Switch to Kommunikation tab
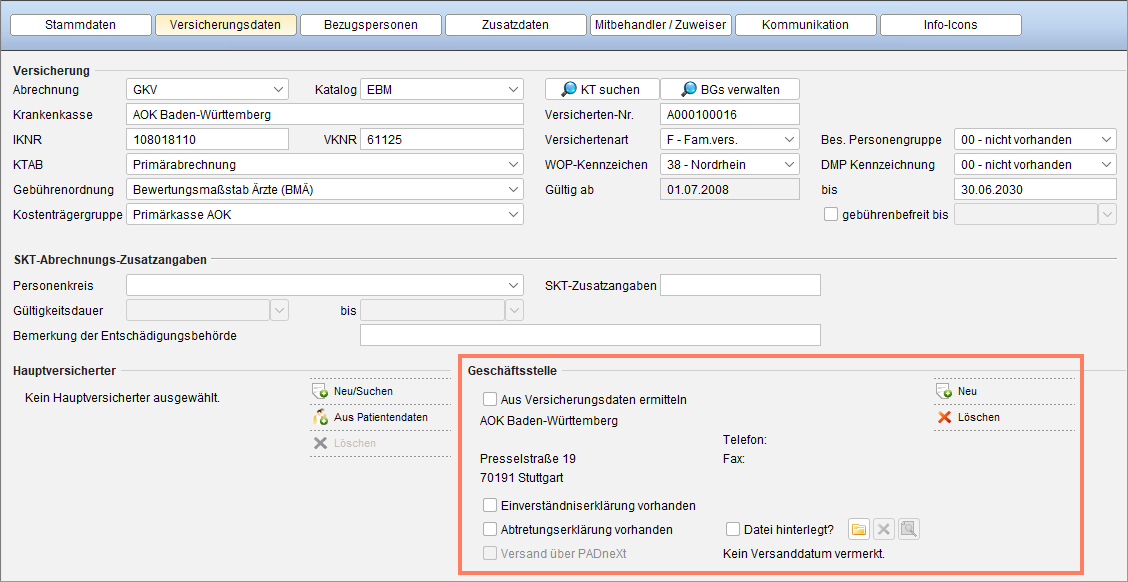Screen dimensions: 1128x582 806,24
